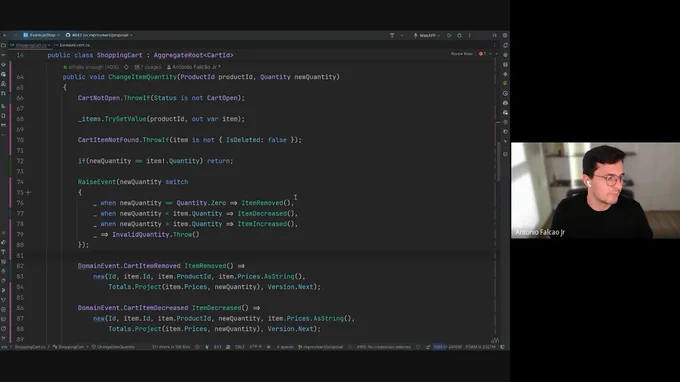Open the EventualShop project dropdown

tap(42, 35)
